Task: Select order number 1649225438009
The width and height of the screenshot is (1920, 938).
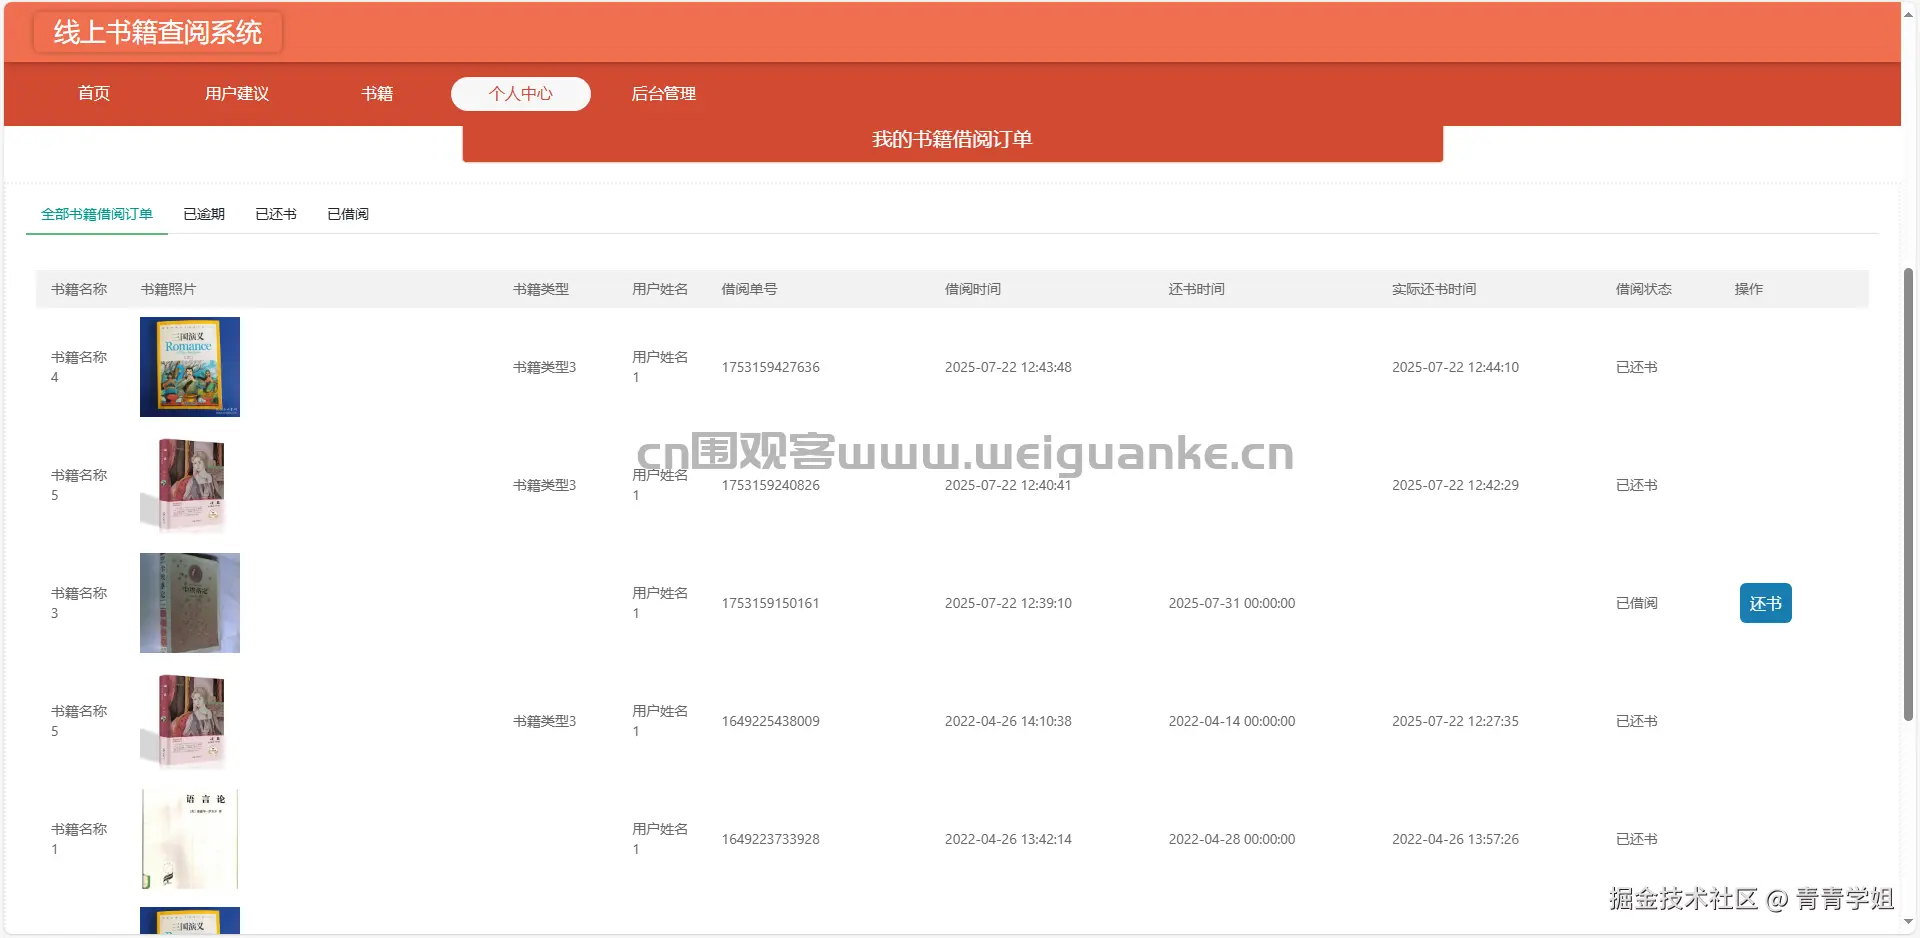Action: (771, 721)
